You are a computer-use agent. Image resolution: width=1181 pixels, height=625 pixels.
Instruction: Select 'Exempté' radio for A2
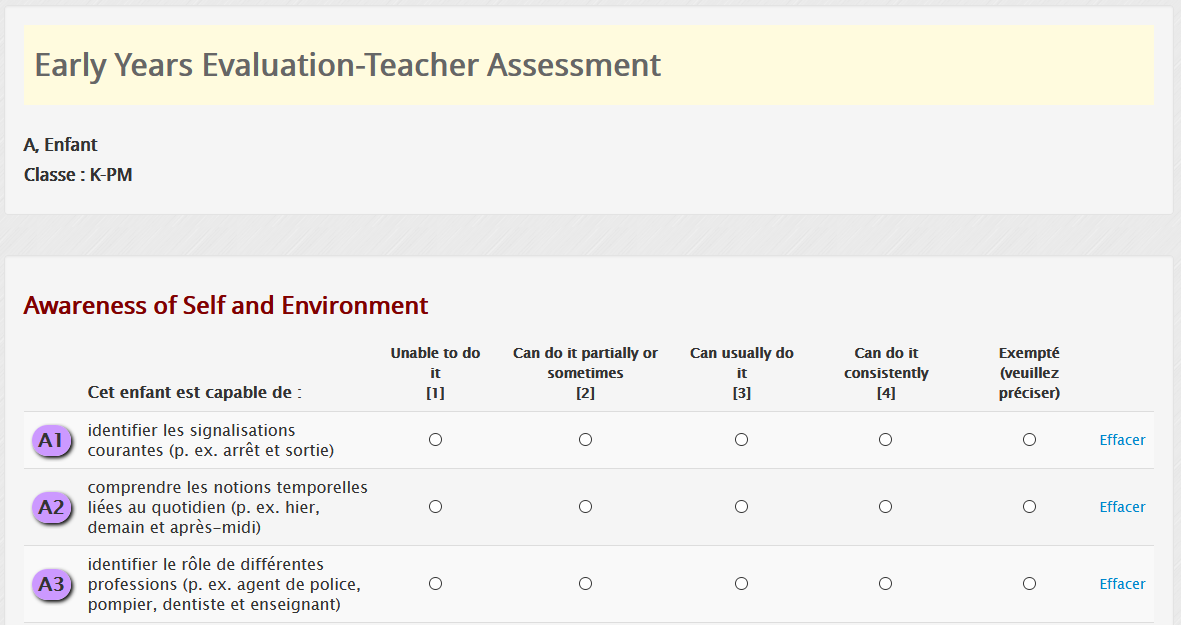coord(1030,507)
